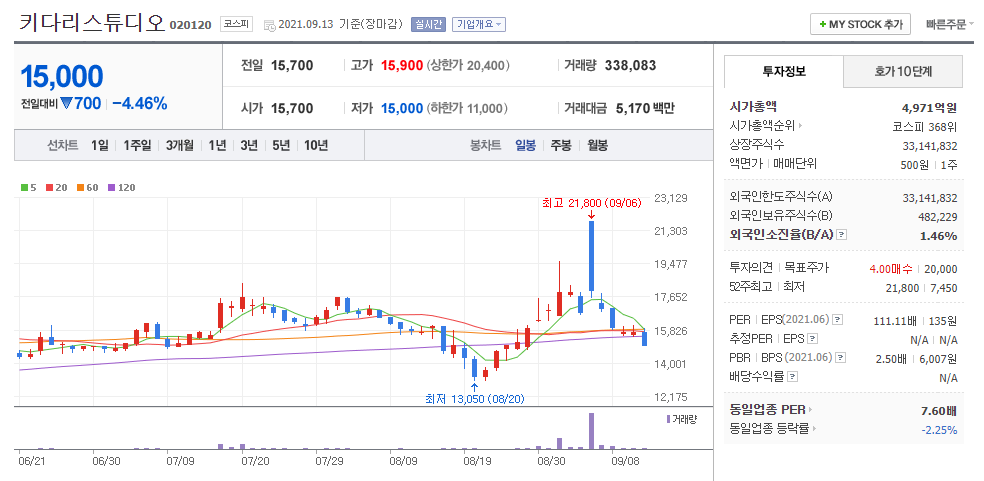Open help icon next to PER EPS(2021.06)
This screenshot has height=481, width=984.
coord(838,320)
